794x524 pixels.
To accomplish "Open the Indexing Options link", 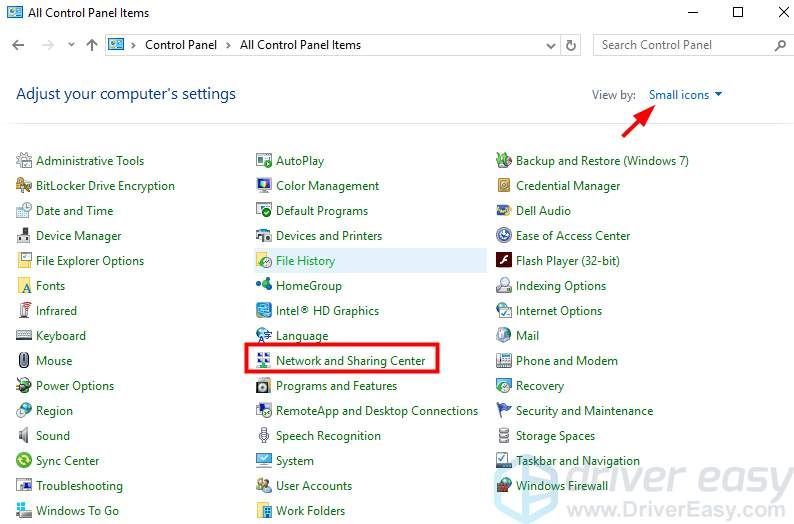I will [x=561, y=286].
